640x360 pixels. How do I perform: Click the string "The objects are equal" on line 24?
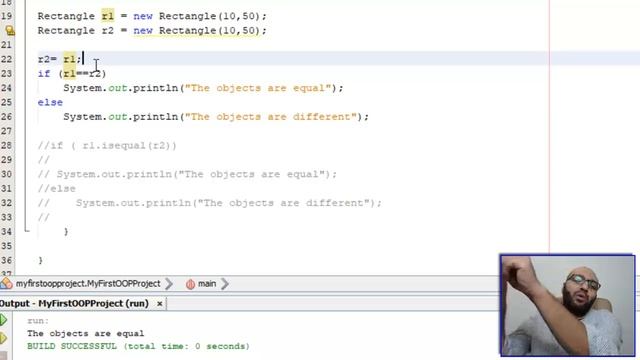258,88
